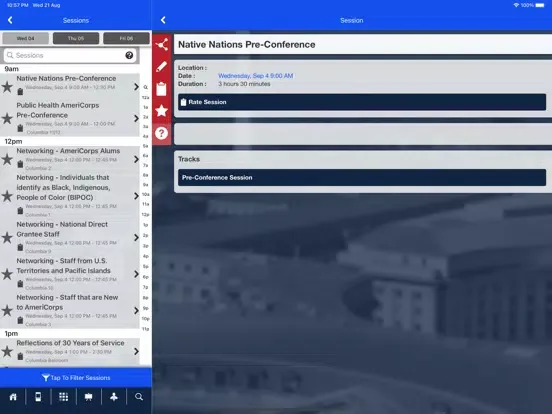
Task: Tap the grid menu icon in bottom bar
Action: (64, 397)
